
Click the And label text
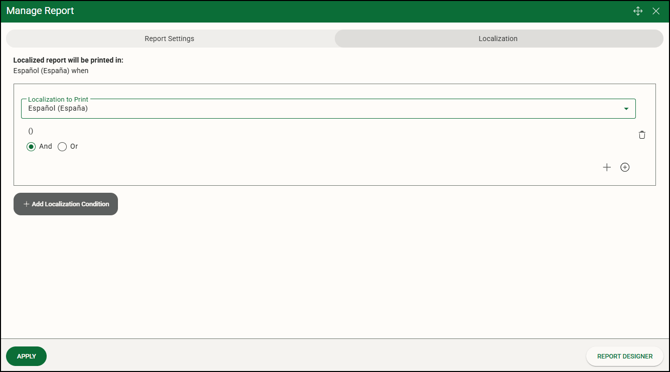(45, 146)
